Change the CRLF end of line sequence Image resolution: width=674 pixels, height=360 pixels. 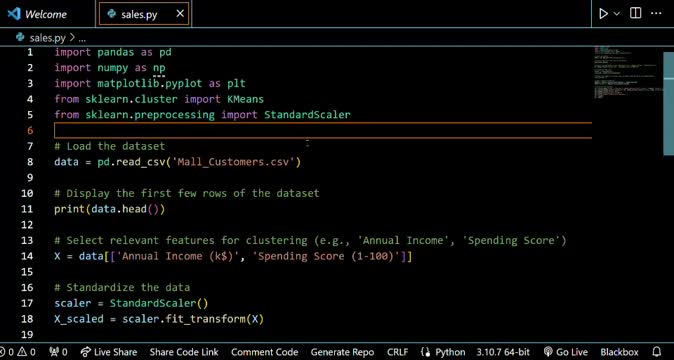click(398, 352)
